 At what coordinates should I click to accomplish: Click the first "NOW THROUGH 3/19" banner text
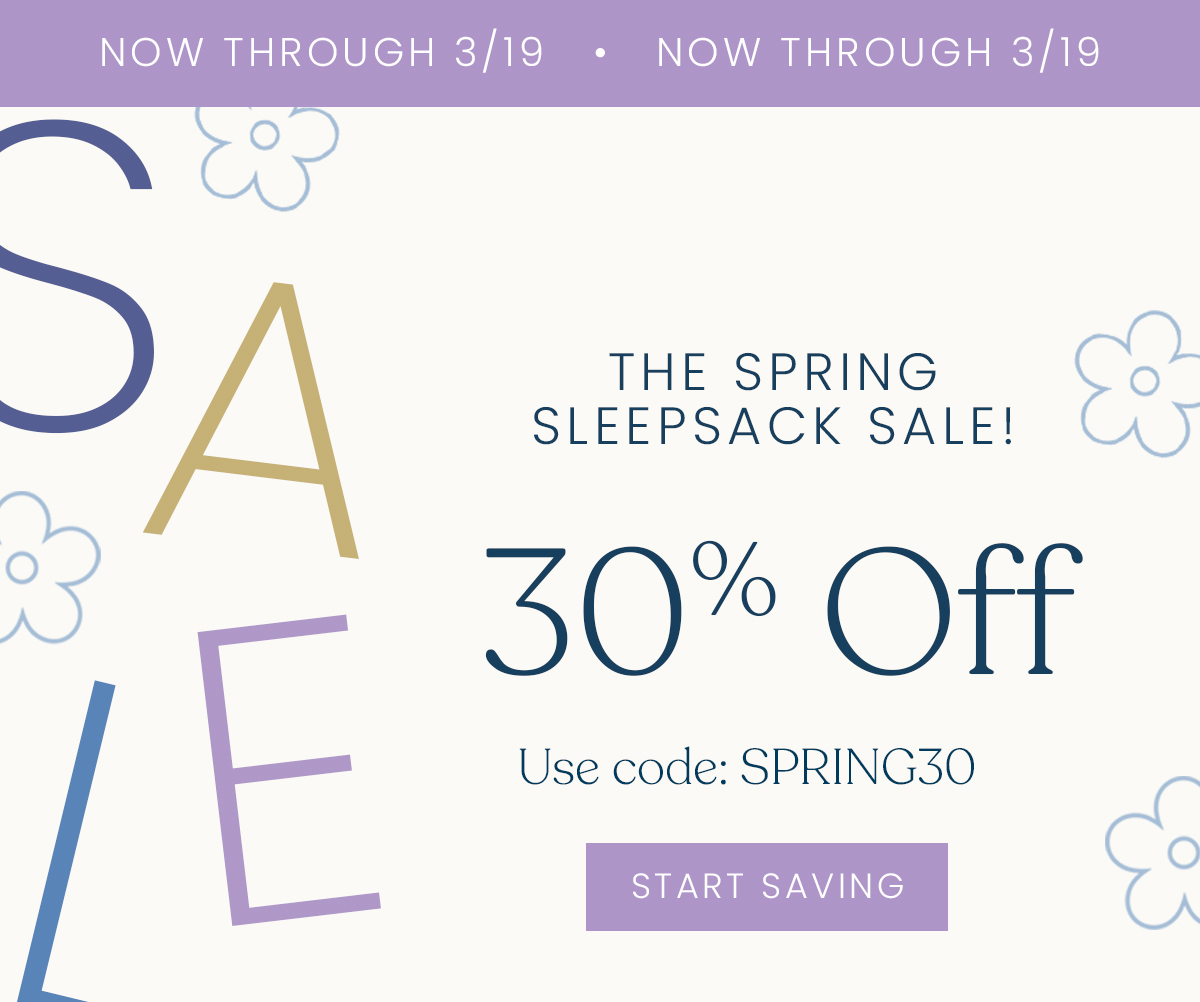click(x=322, y=53)
